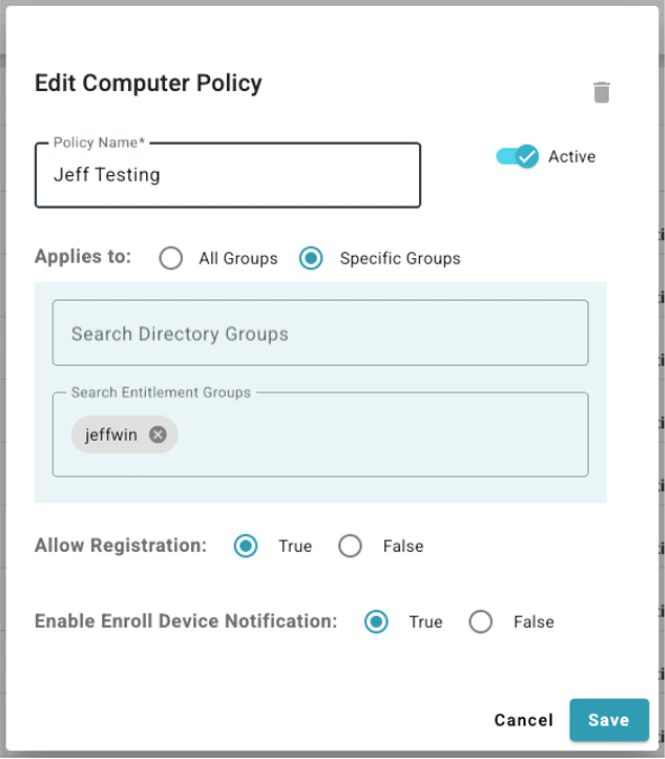Focus the Search Directory Groups field
The height and width of the screenshot is (759, 665).
tap(320, 334)
